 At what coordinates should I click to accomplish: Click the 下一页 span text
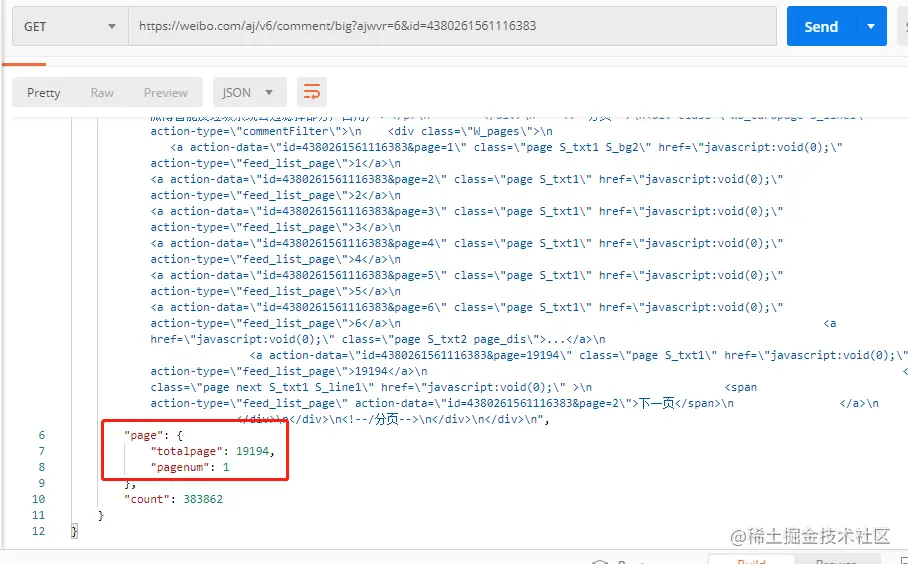[657, 403]
